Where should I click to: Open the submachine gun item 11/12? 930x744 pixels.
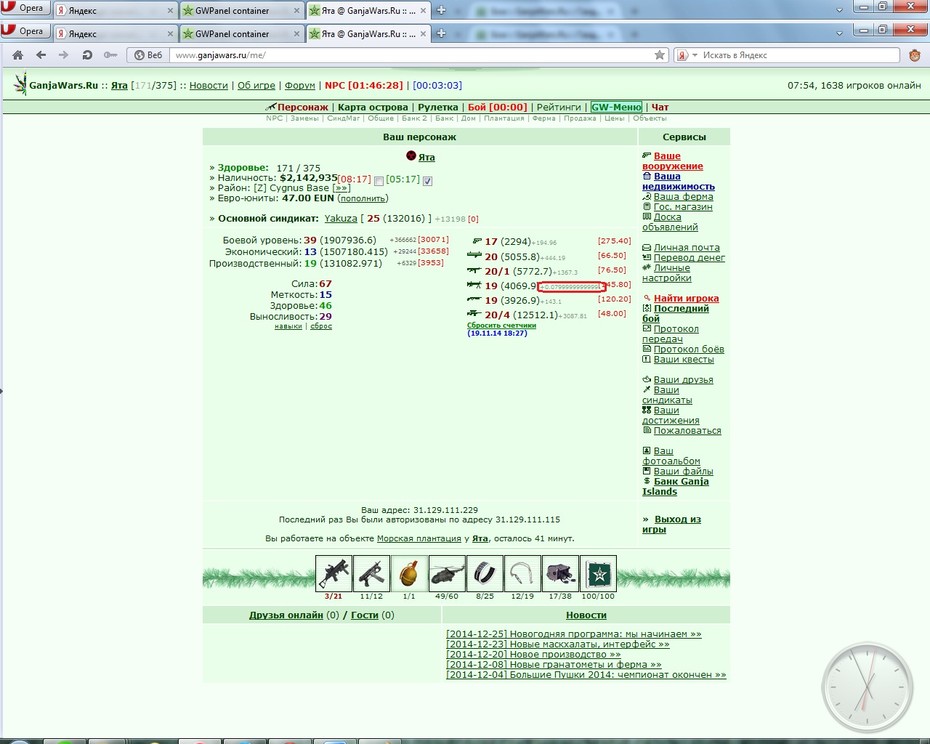coord(371,574)
